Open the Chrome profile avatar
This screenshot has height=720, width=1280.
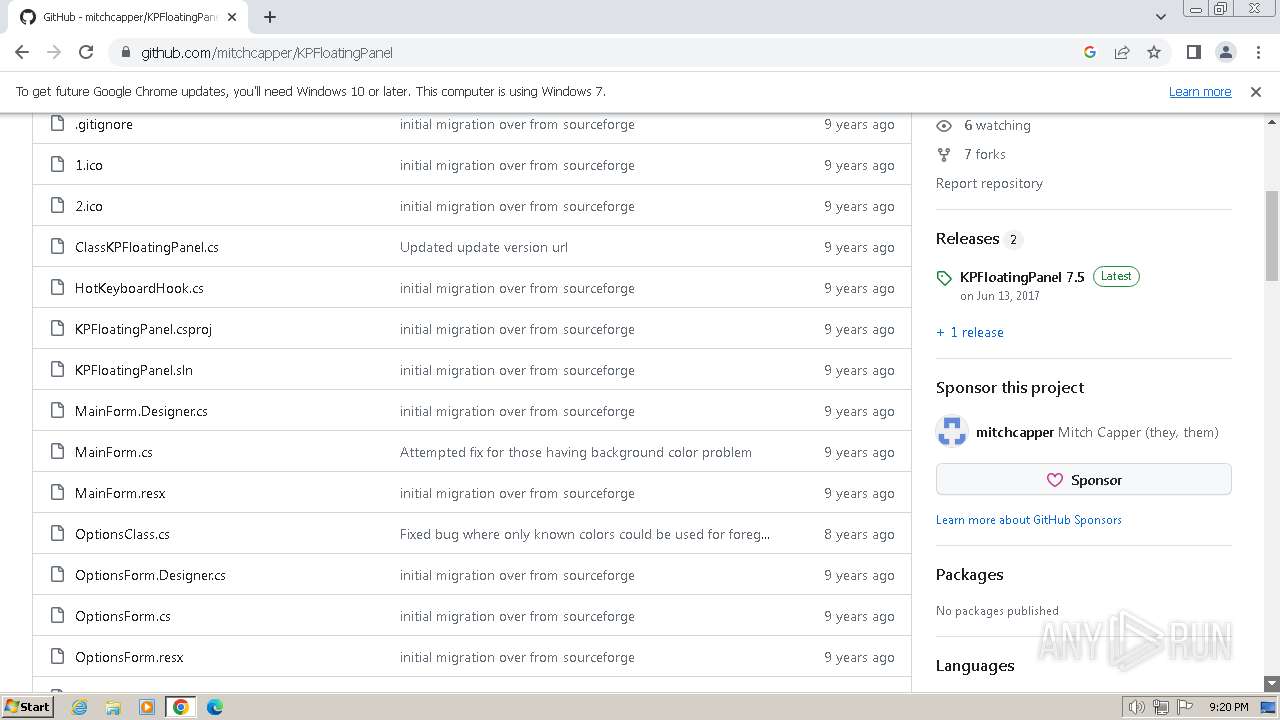(1225, 52)
